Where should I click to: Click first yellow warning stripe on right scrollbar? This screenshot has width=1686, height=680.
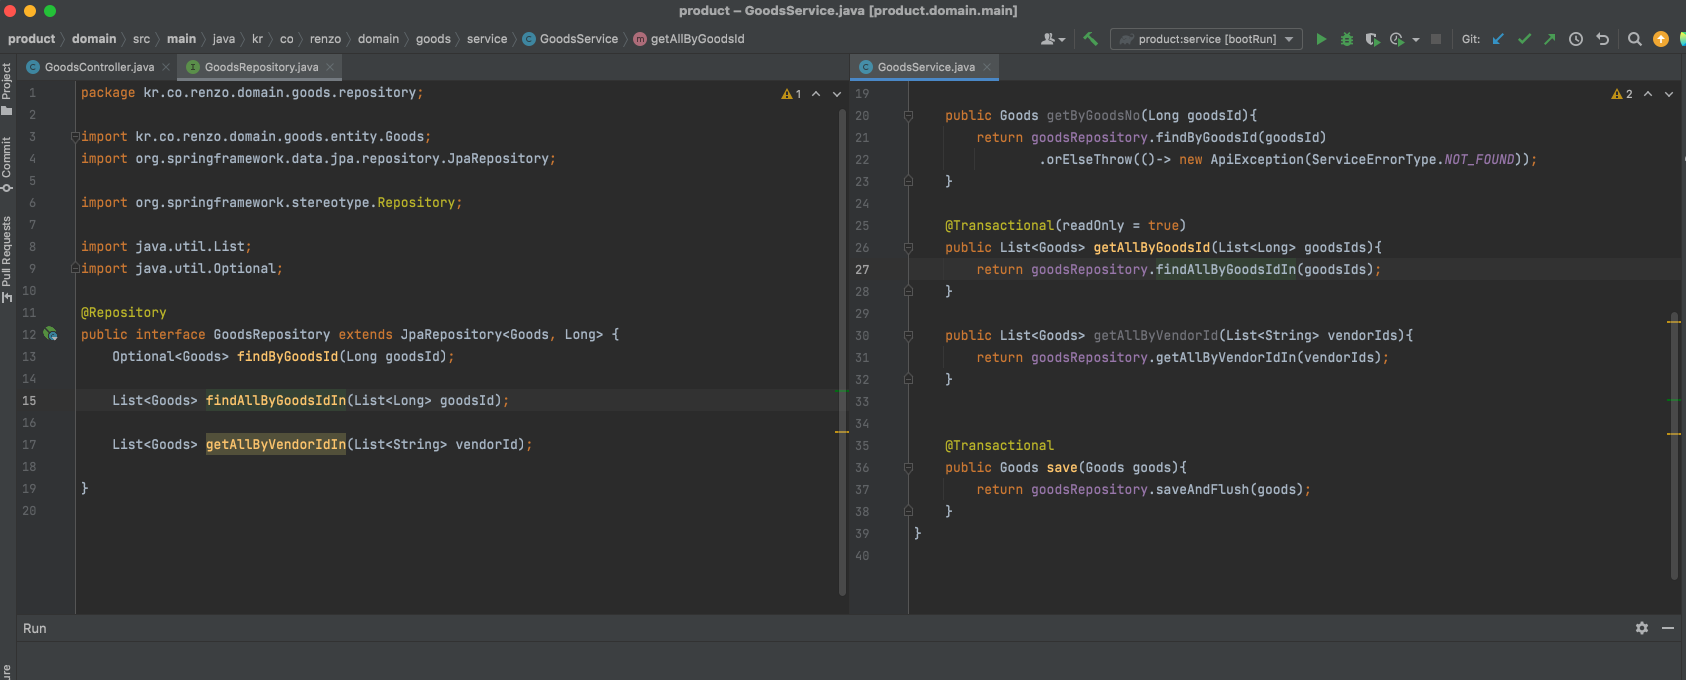click(1674, 321)
